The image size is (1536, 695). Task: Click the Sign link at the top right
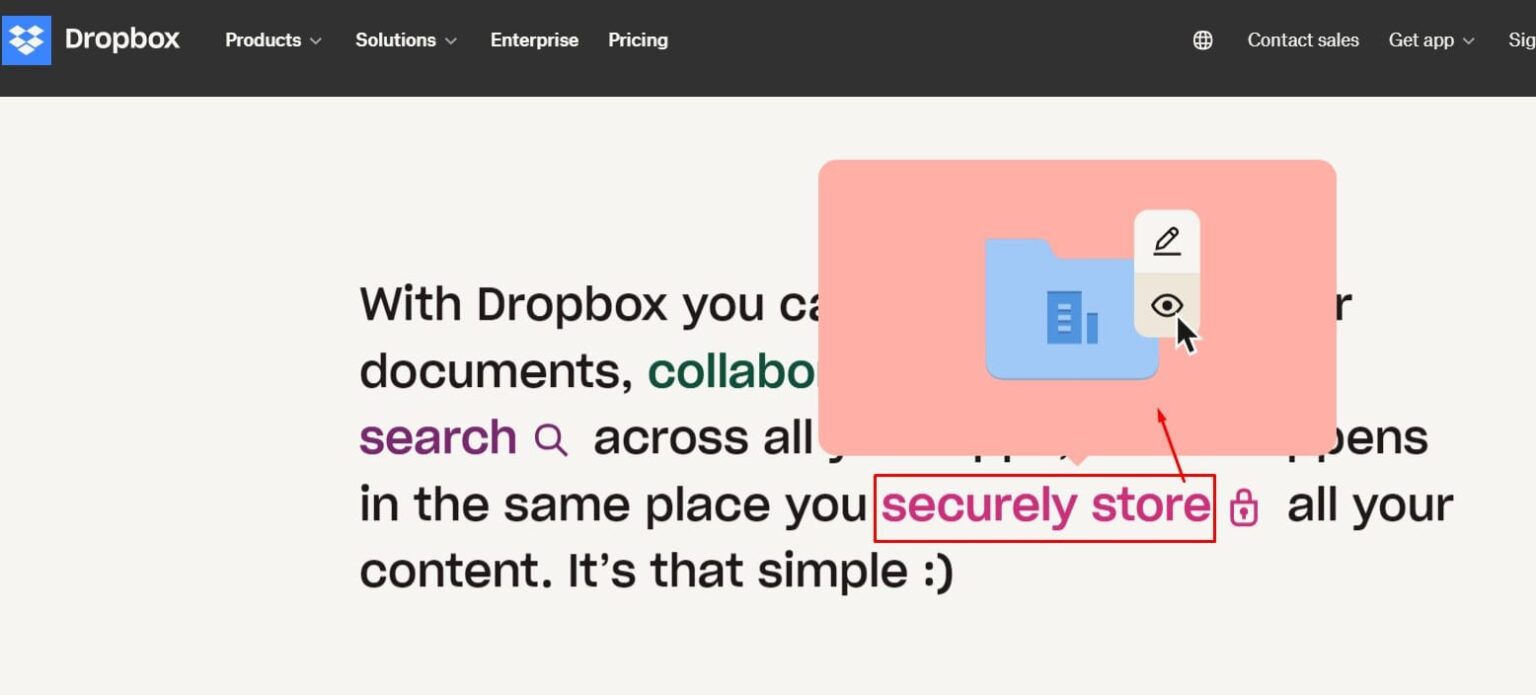point(1520,40)
